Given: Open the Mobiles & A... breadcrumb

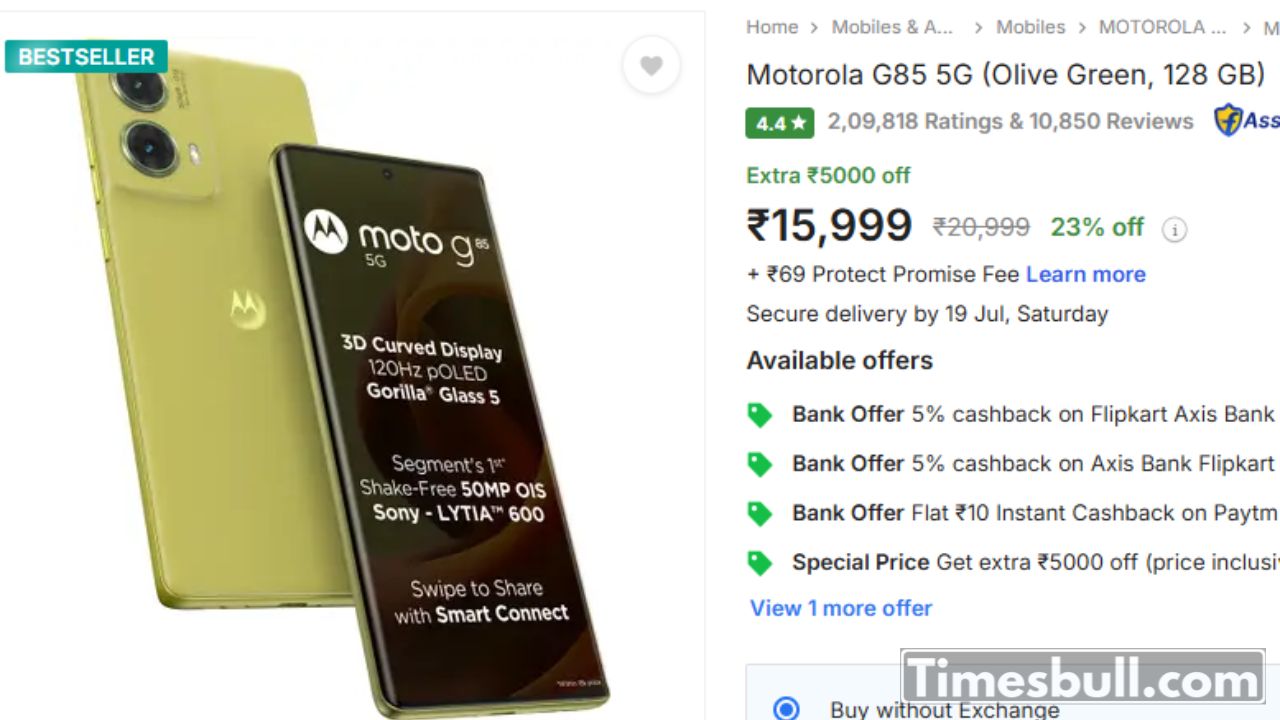Looking at the screenshot, I should click(892, 28).
